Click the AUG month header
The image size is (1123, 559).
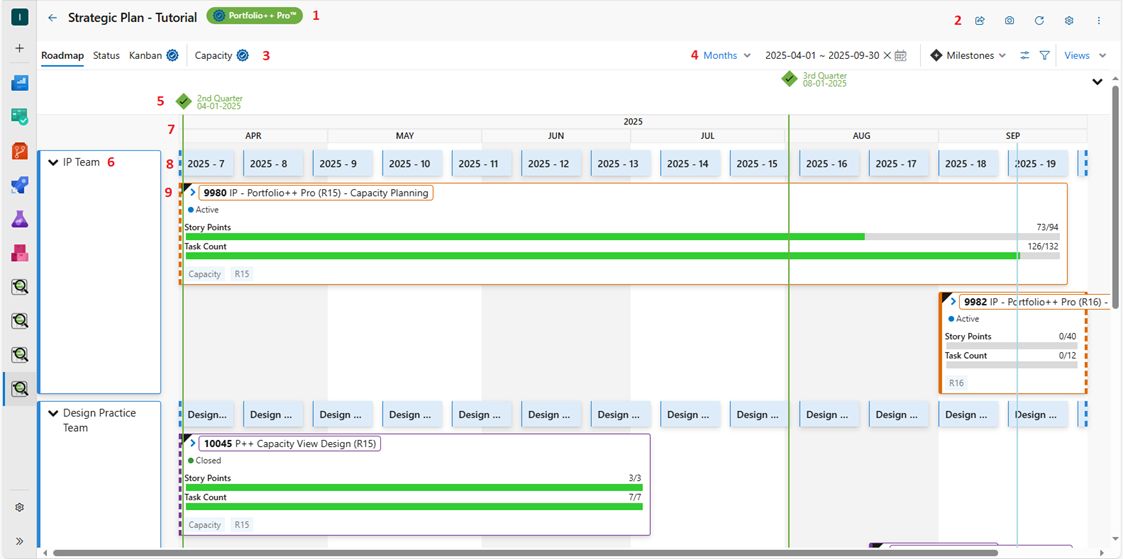(862, 135)
